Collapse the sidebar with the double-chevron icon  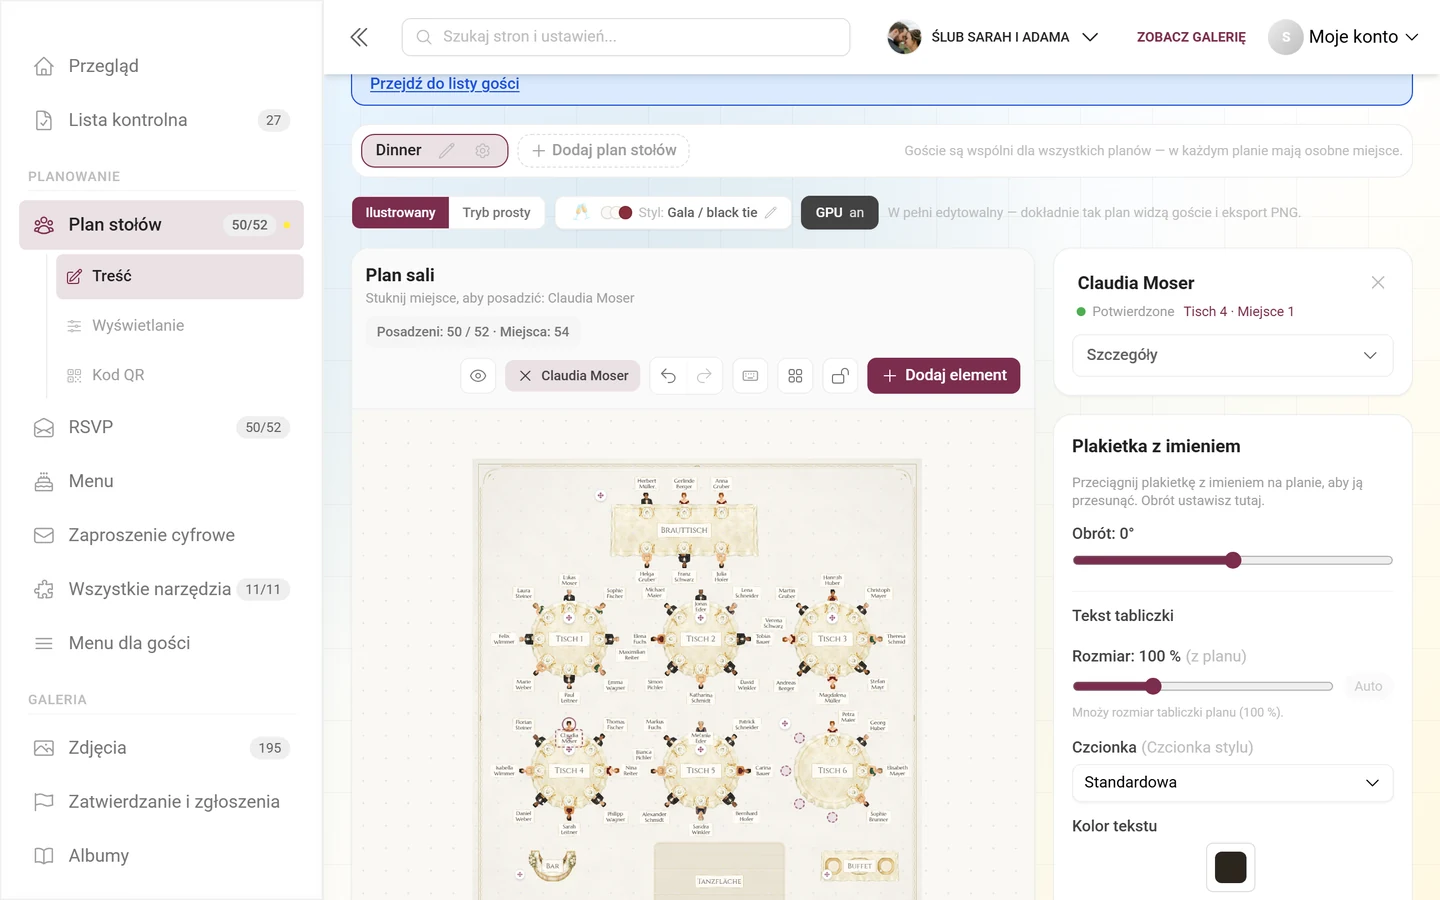(x=359, y=37)
